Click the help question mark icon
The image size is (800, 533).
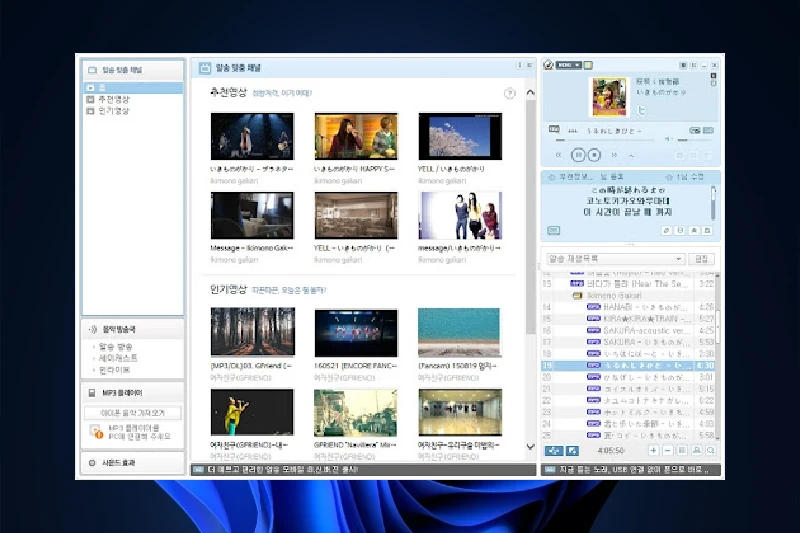[509, 93]
